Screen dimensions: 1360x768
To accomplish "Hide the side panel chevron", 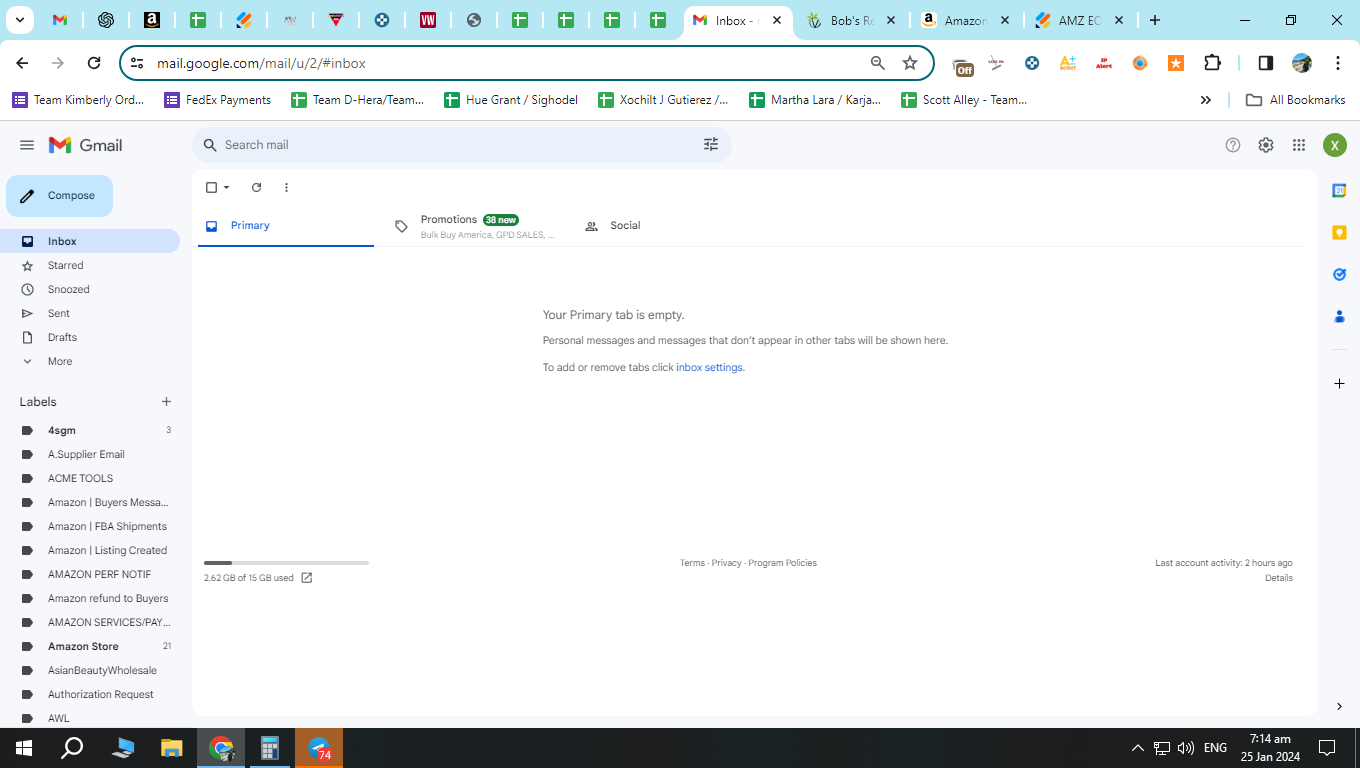I will [x=1339, y=706].
